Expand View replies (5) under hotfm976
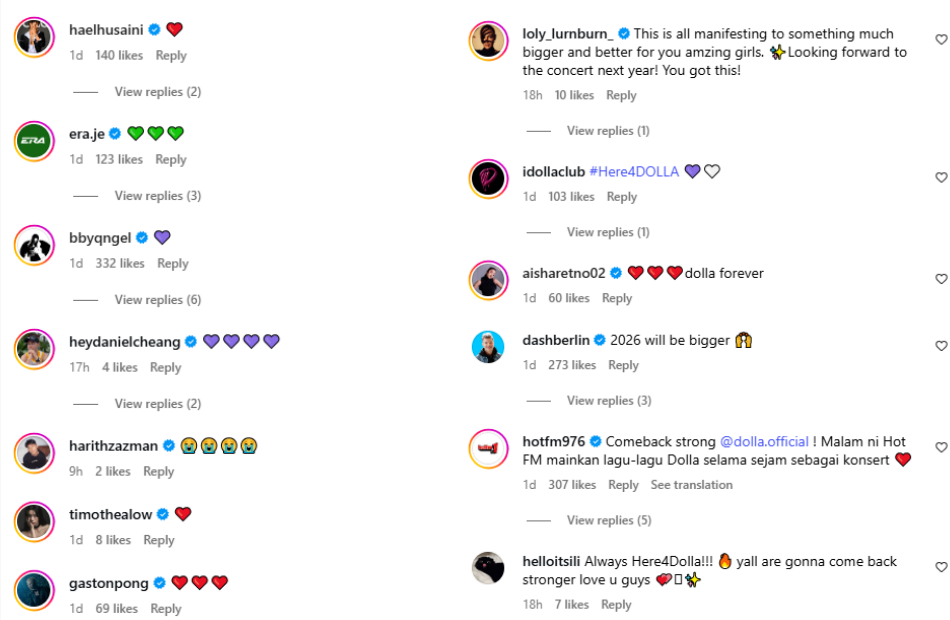 (609, 520)
